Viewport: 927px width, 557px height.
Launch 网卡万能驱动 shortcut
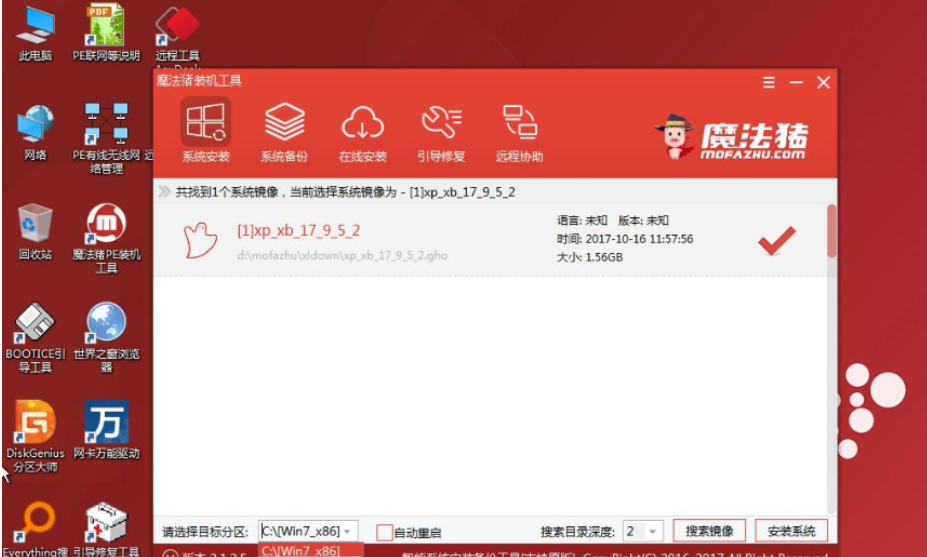point(106,430)
